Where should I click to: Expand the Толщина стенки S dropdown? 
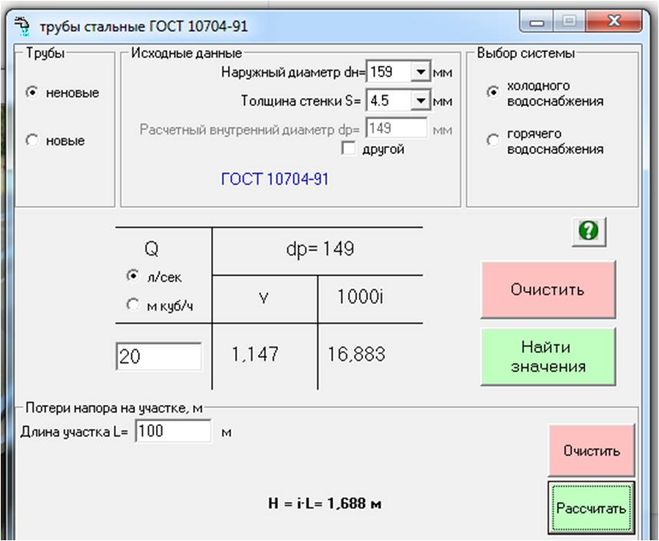tap(420, 101)
